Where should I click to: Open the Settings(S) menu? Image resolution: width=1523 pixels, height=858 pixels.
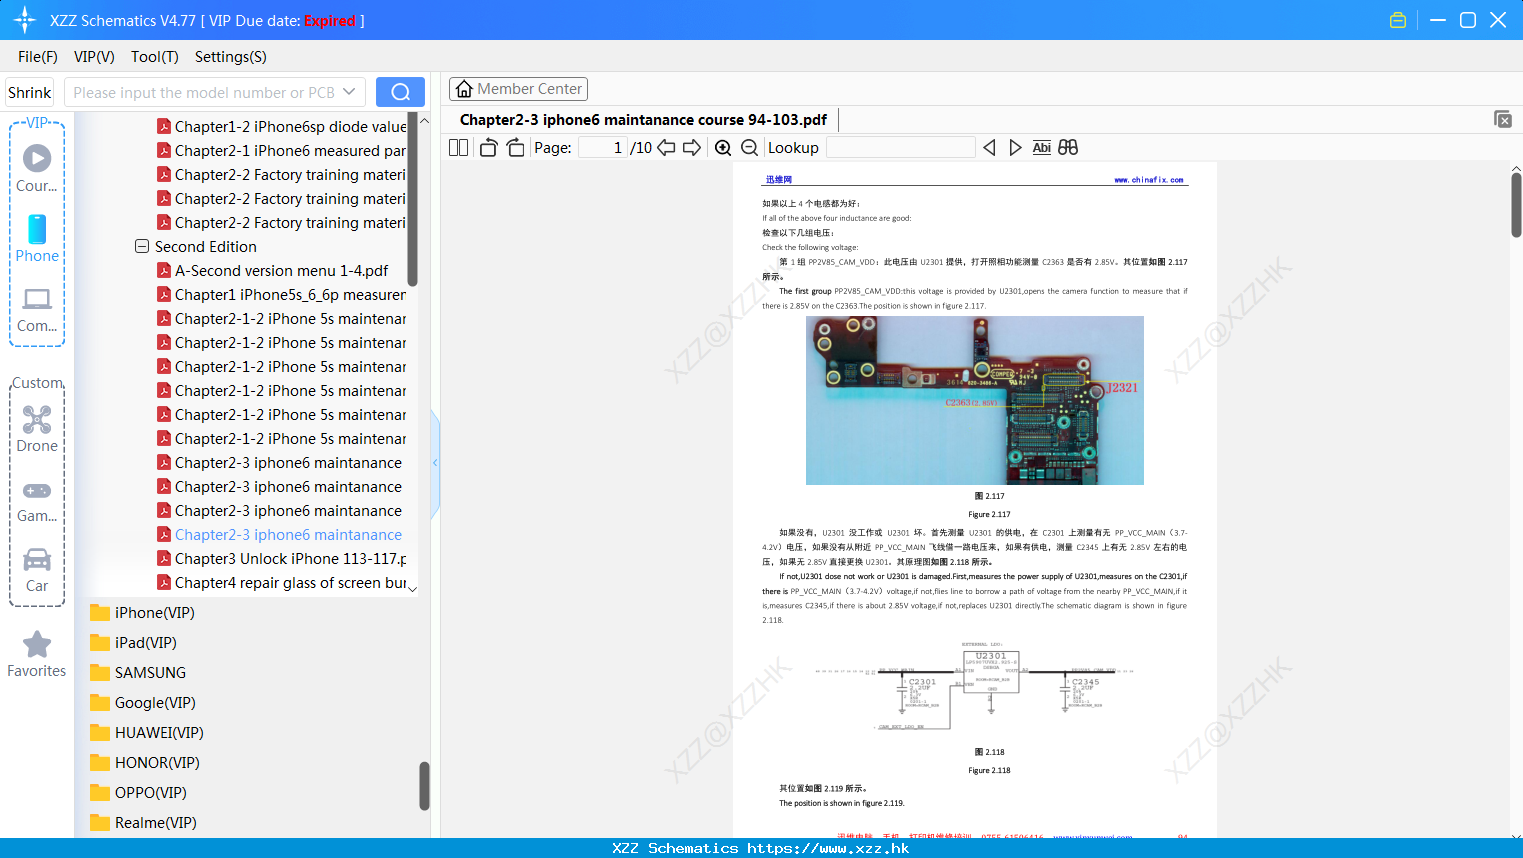[231, 57]
